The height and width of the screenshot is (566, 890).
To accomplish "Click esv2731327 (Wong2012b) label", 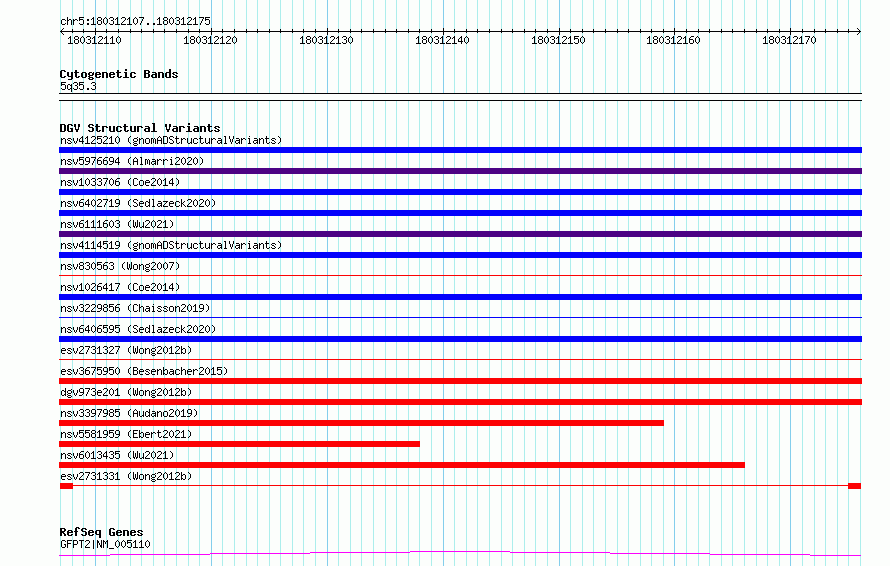I will click(126, 350).
